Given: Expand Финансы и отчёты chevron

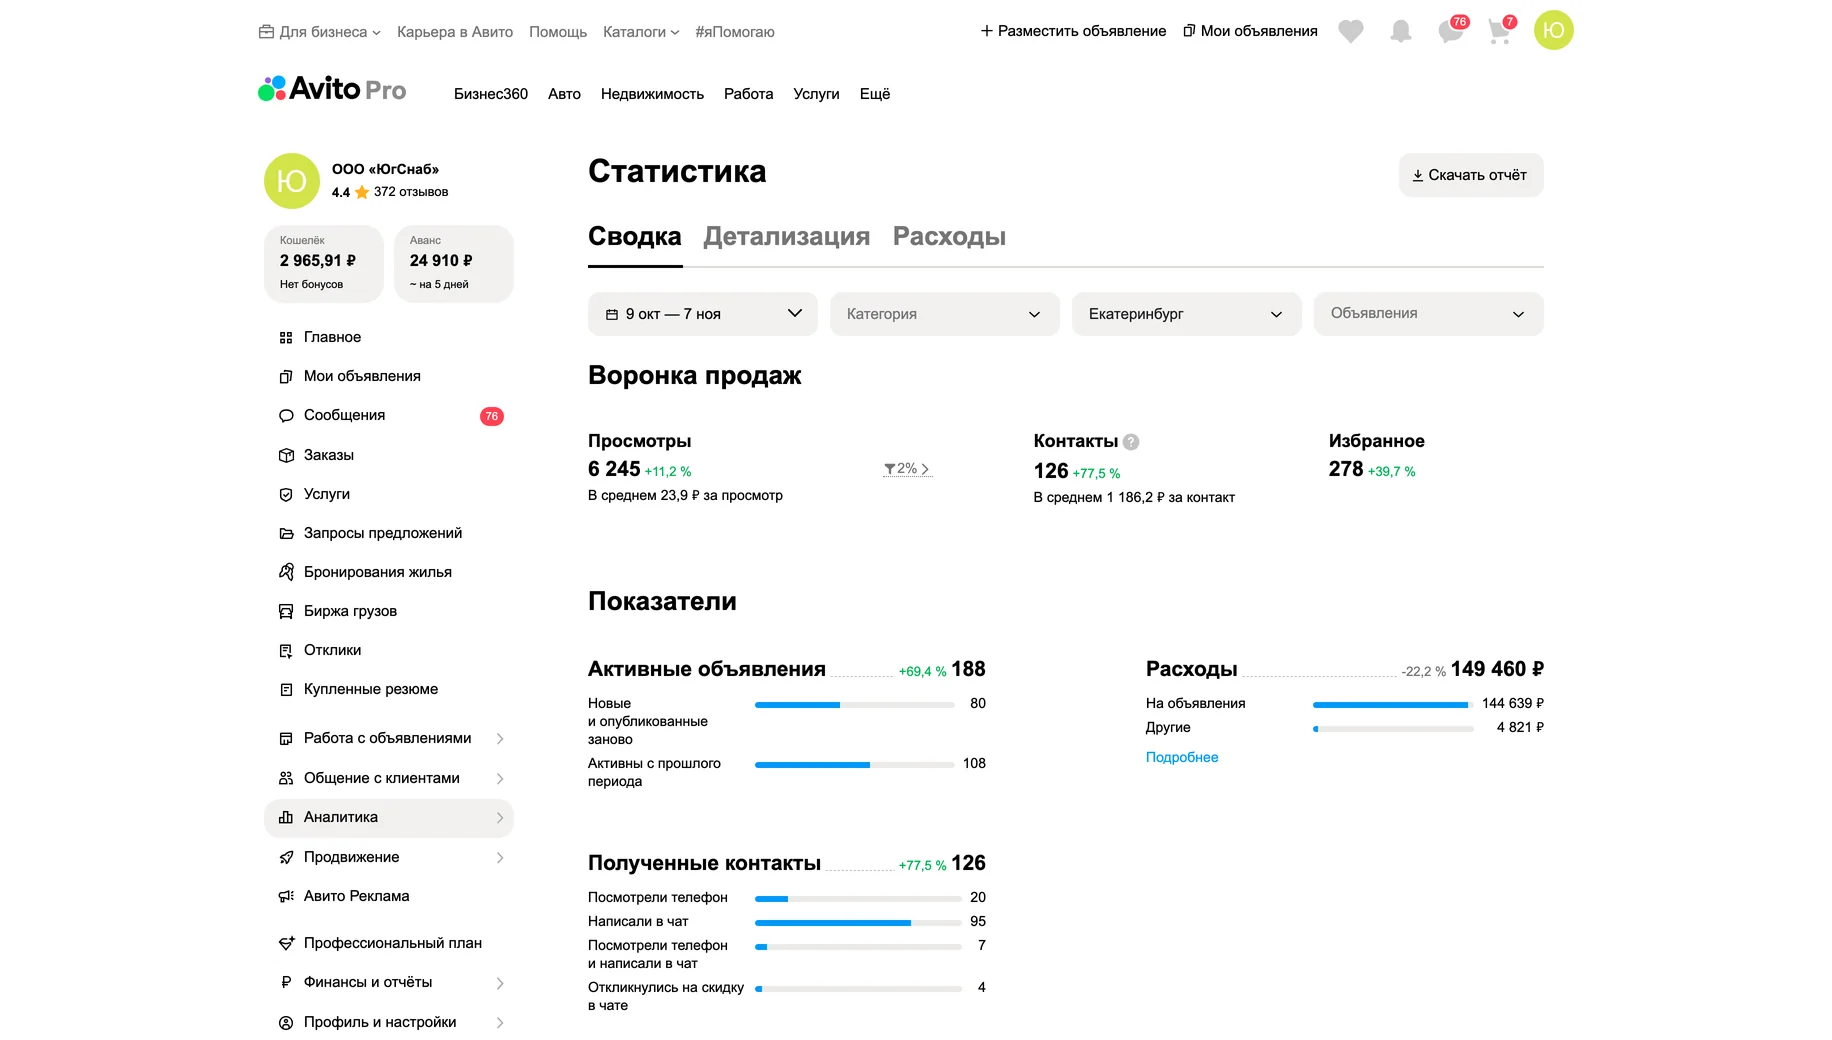Looking at the screenshot, I should click(500, 983).
